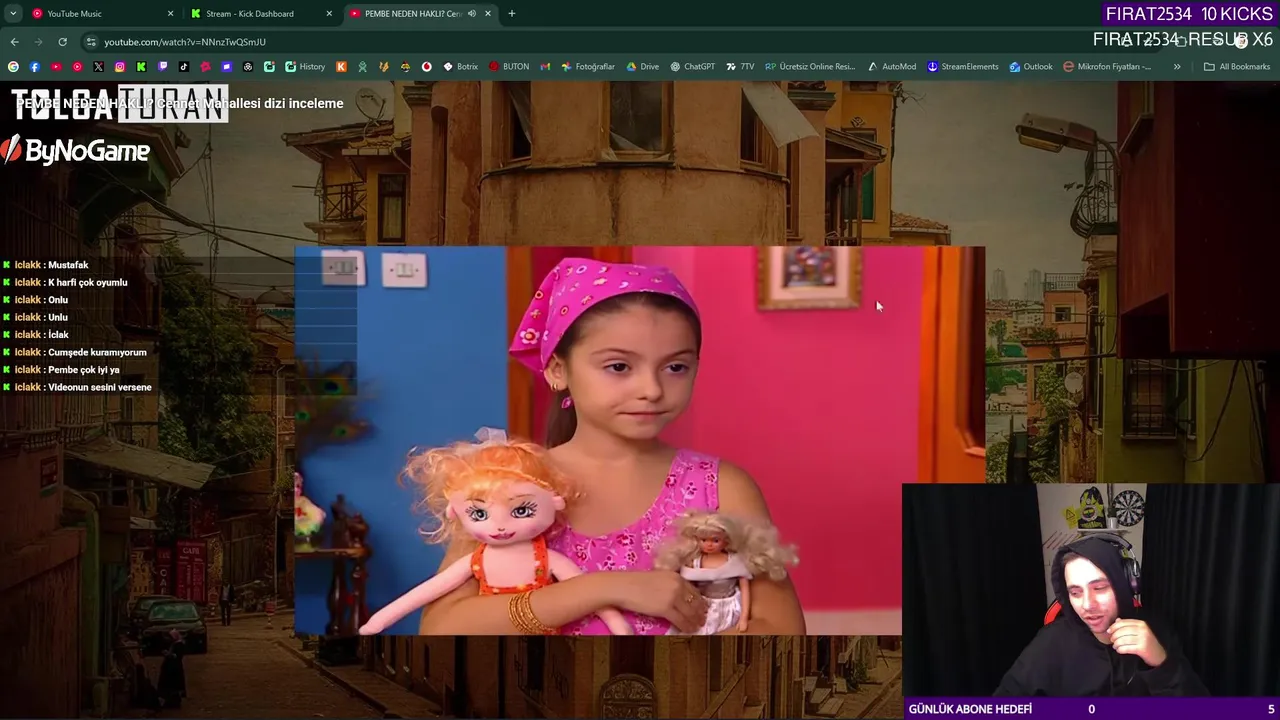Click the 'Pembe çok iyi ya' chat message
The width and height of the screenshot is (1280, 720).
[x=83, y=370]
